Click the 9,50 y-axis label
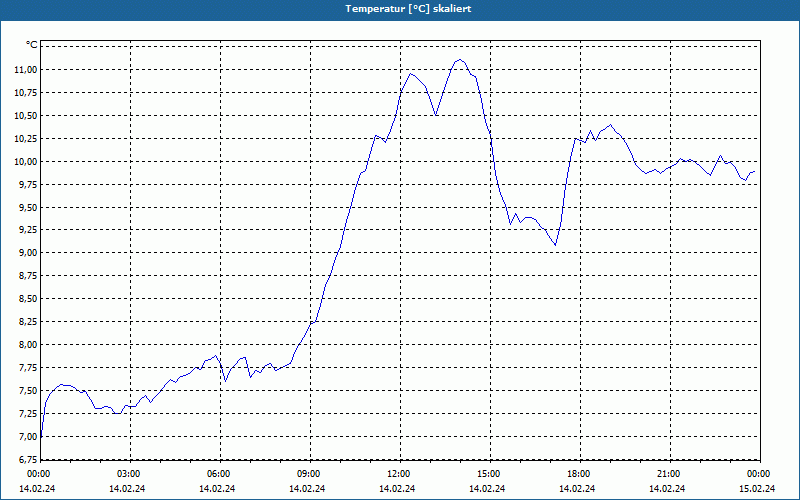800x500 pixels. [28, 207]
